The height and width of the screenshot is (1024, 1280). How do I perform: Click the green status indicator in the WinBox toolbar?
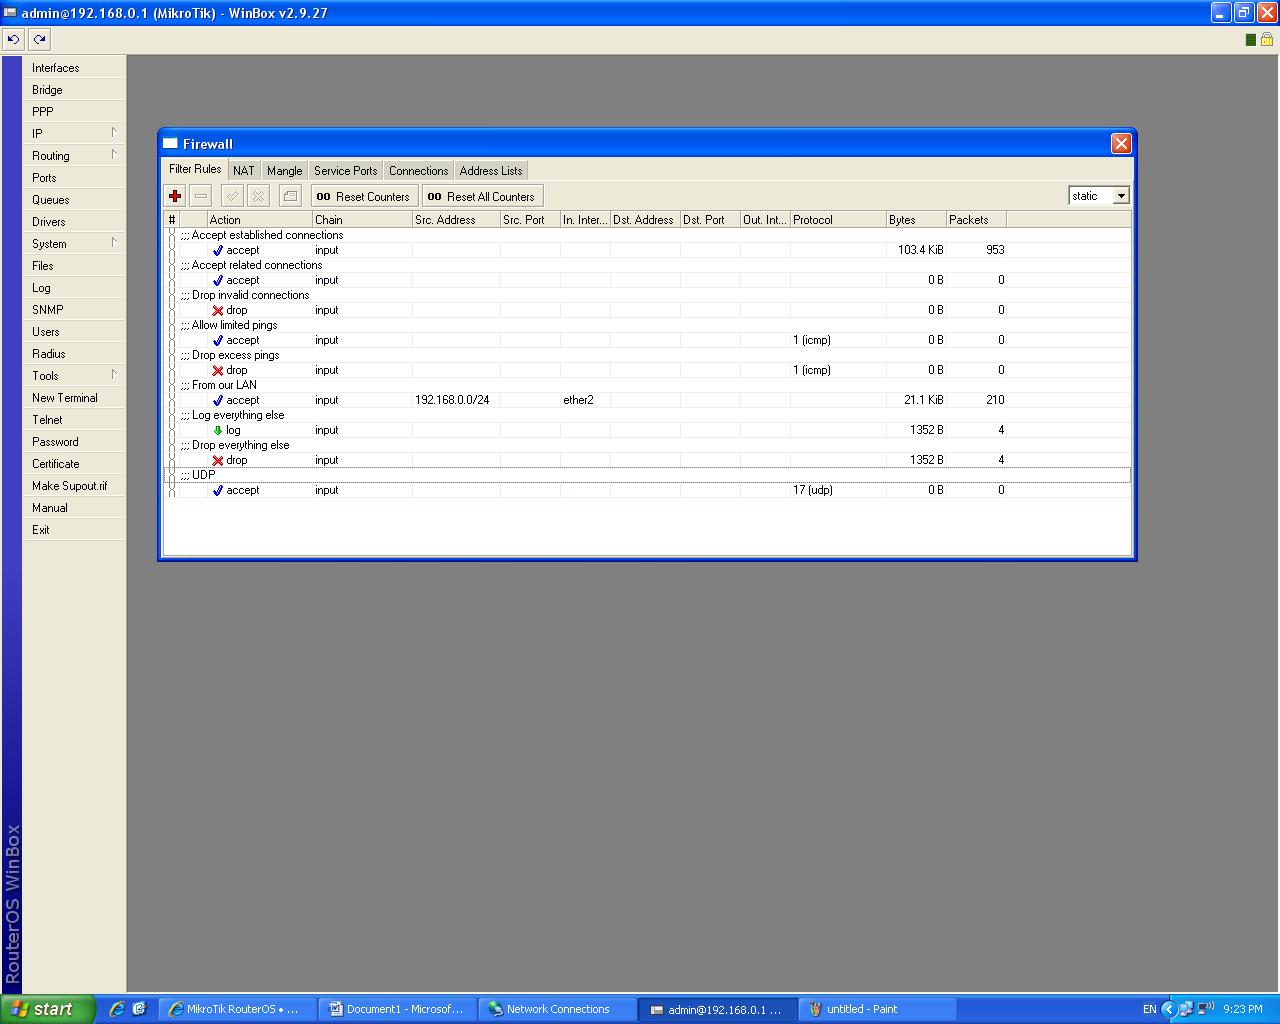[x=1251, y=39]
